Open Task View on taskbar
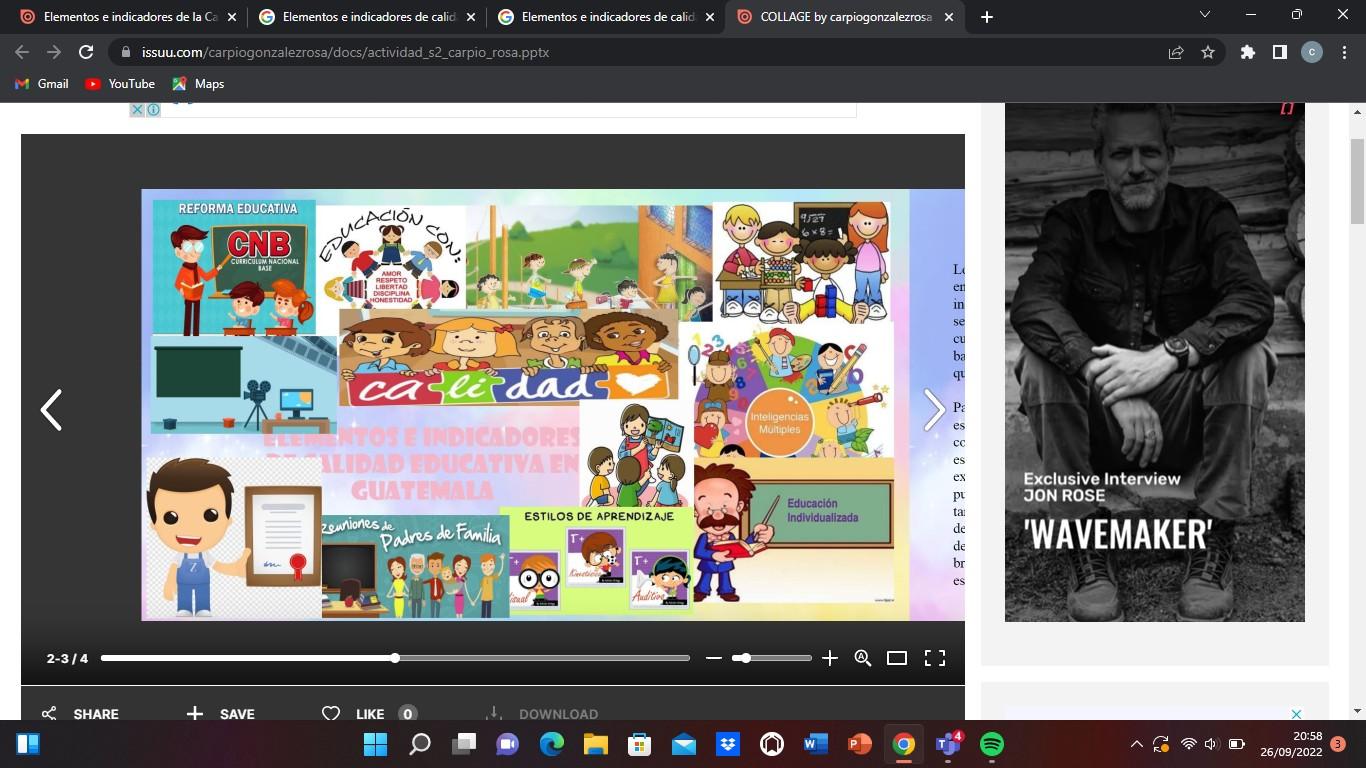 pyautogui.click(x=464, y=744)
